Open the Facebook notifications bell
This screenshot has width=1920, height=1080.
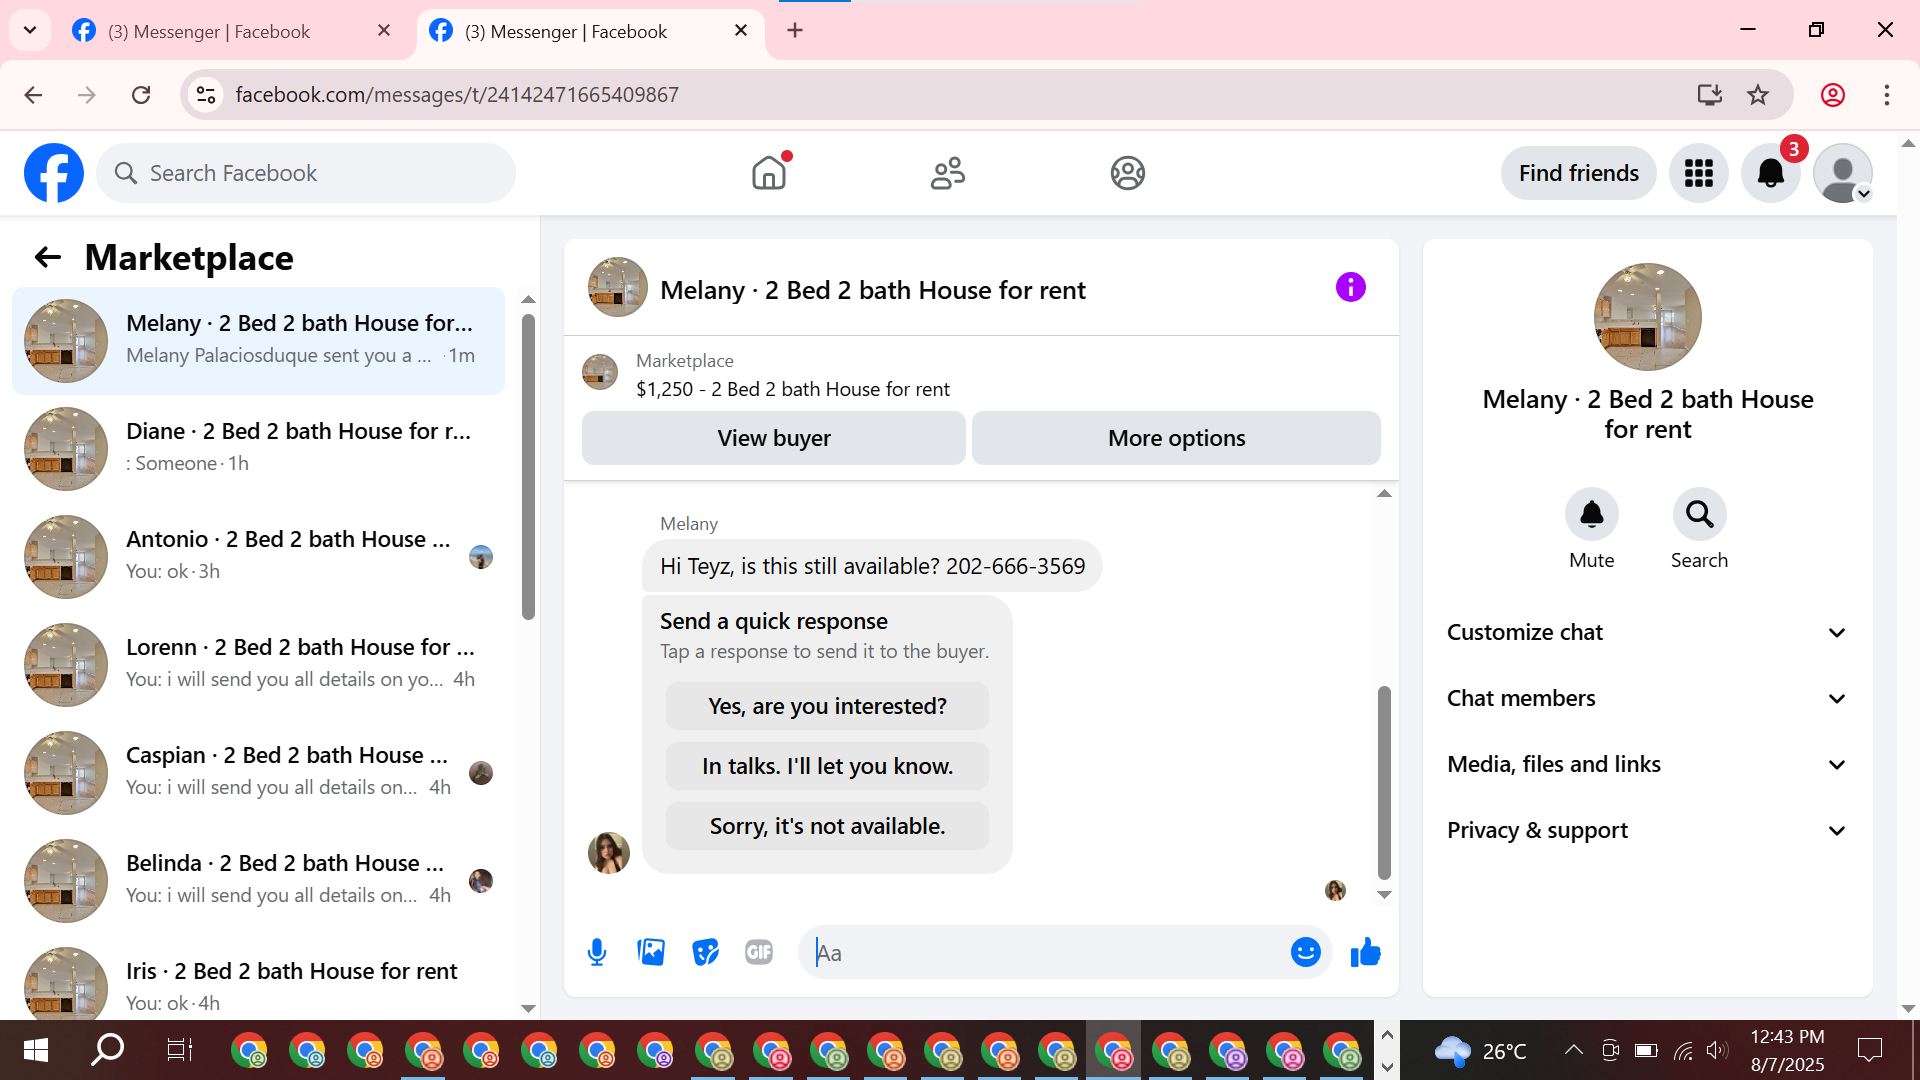point(1770,173)
